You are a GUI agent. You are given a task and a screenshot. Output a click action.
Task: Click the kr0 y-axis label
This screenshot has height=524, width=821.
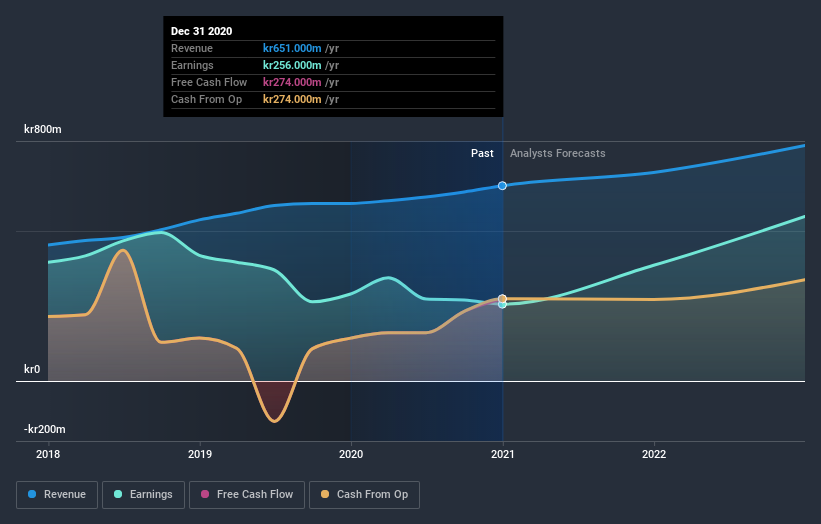tap(32, 369)
